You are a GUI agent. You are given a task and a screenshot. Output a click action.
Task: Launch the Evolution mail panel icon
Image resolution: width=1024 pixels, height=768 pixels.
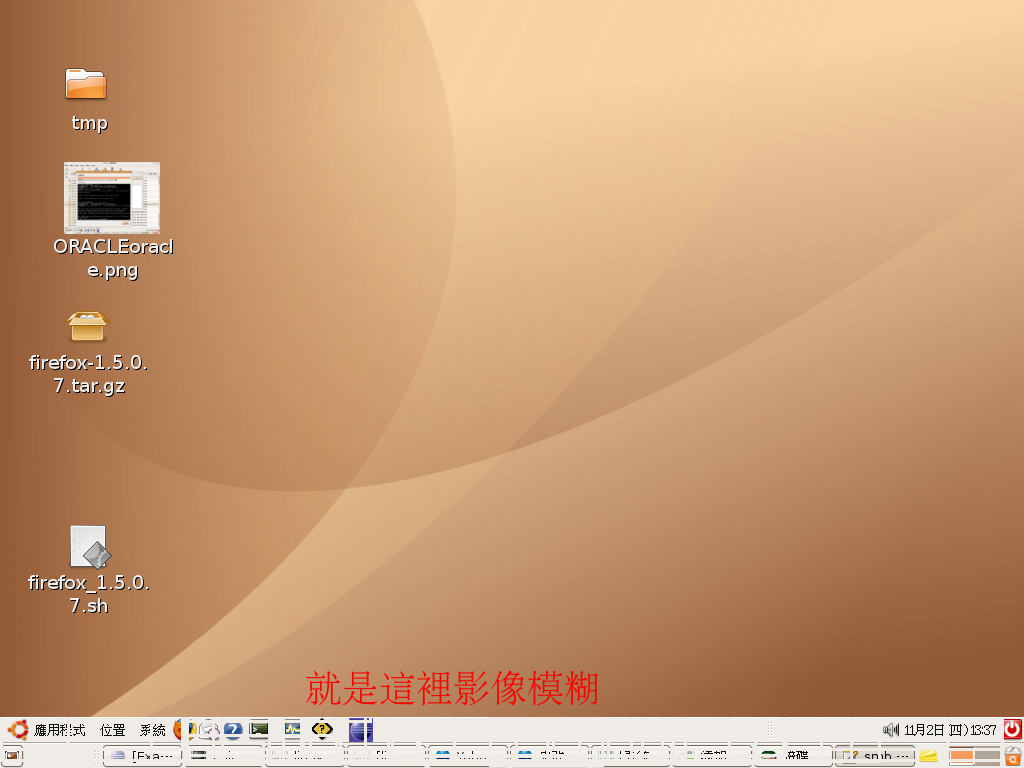(208, 729)
